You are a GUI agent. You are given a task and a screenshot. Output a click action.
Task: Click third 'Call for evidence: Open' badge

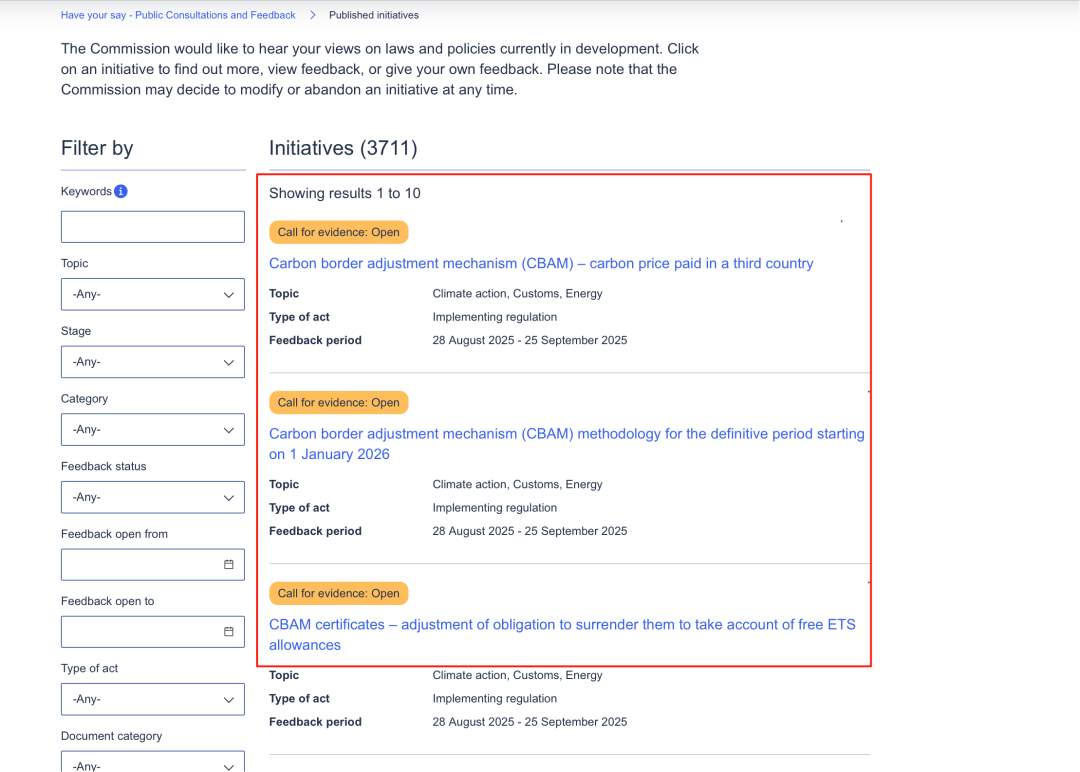(338, 593)
